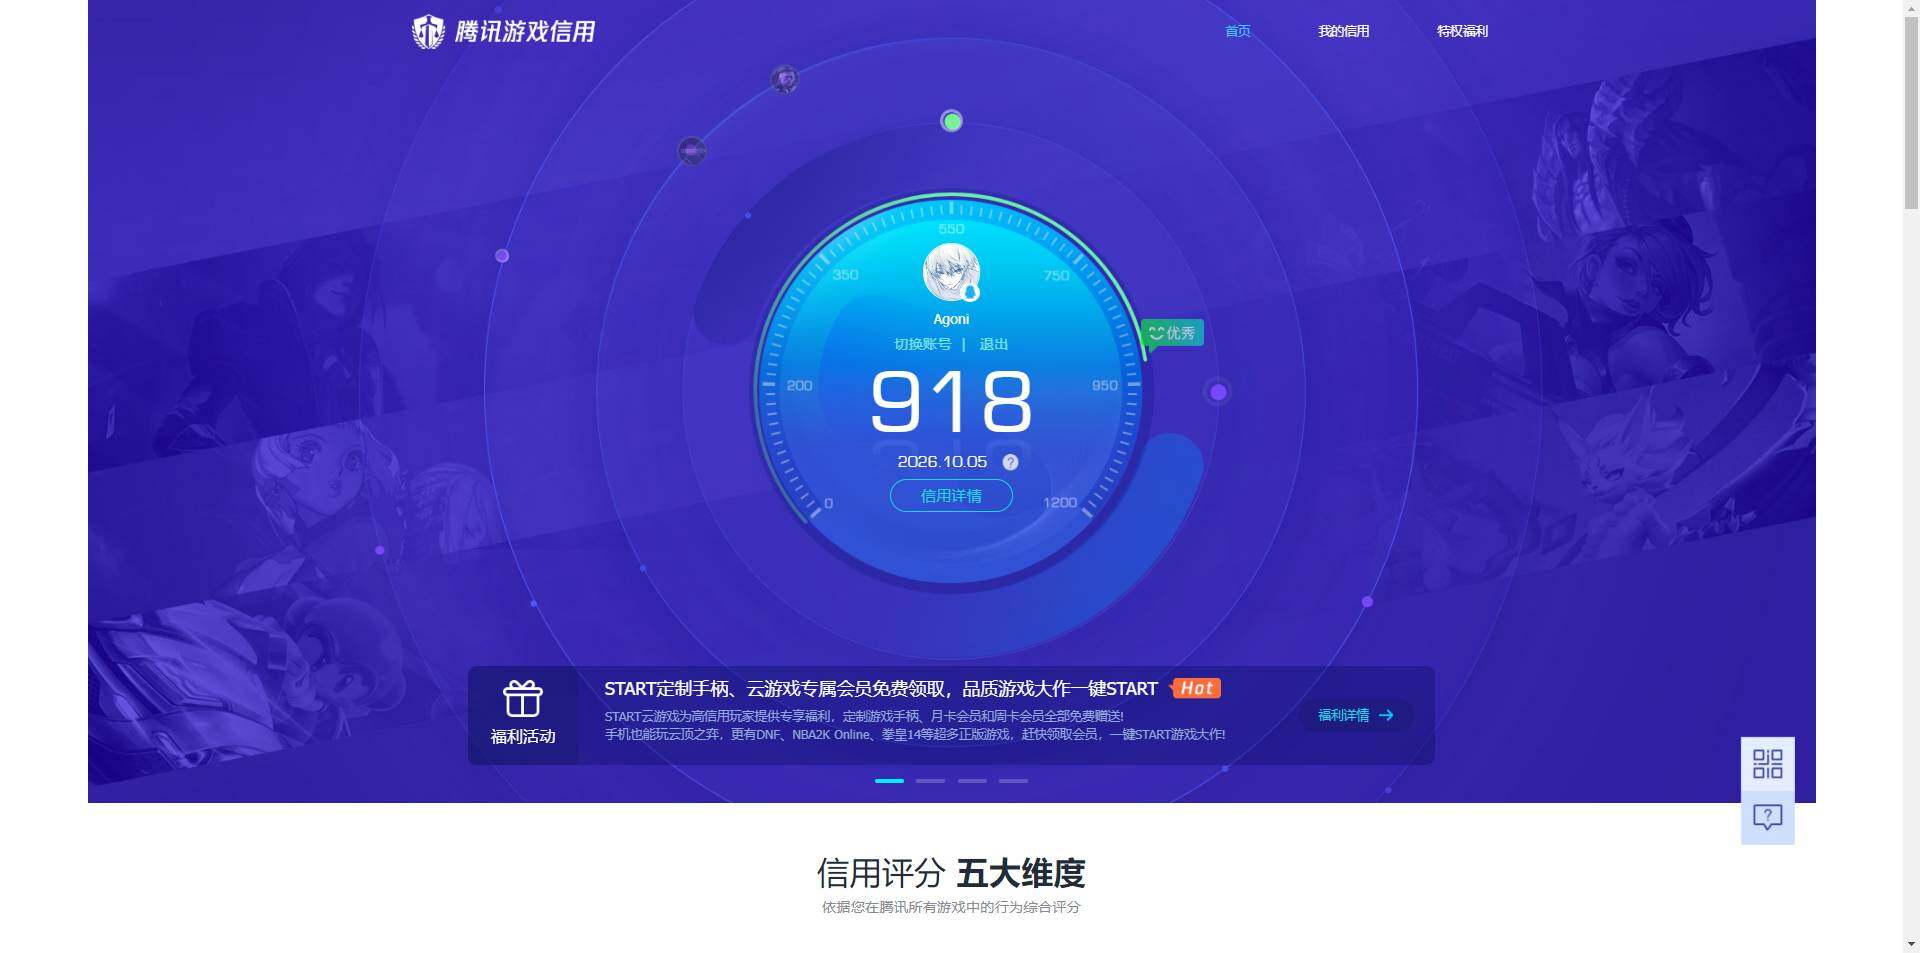
Task: Switch to the third banner carousel indicator
Action: 972,781
